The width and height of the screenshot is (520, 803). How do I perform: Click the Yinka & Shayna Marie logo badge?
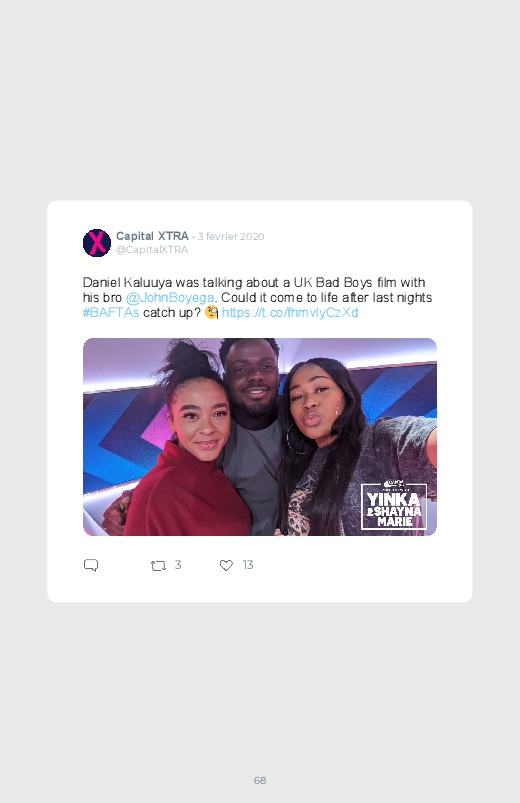tap(393, 506)
